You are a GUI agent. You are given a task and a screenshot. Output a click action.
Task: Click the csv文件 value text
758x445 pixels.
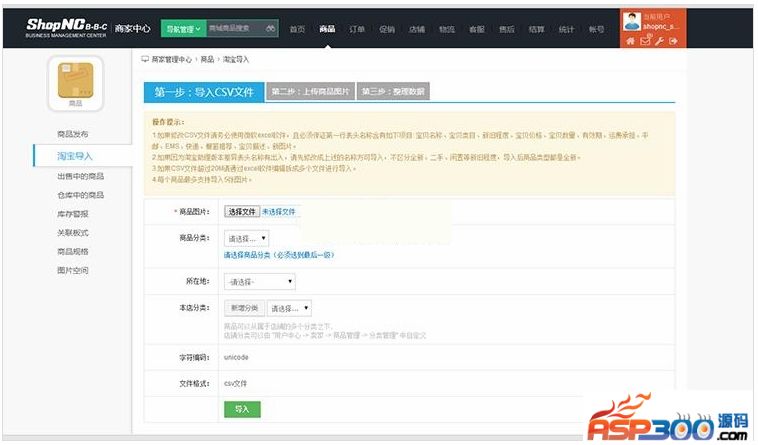(235, 383)
